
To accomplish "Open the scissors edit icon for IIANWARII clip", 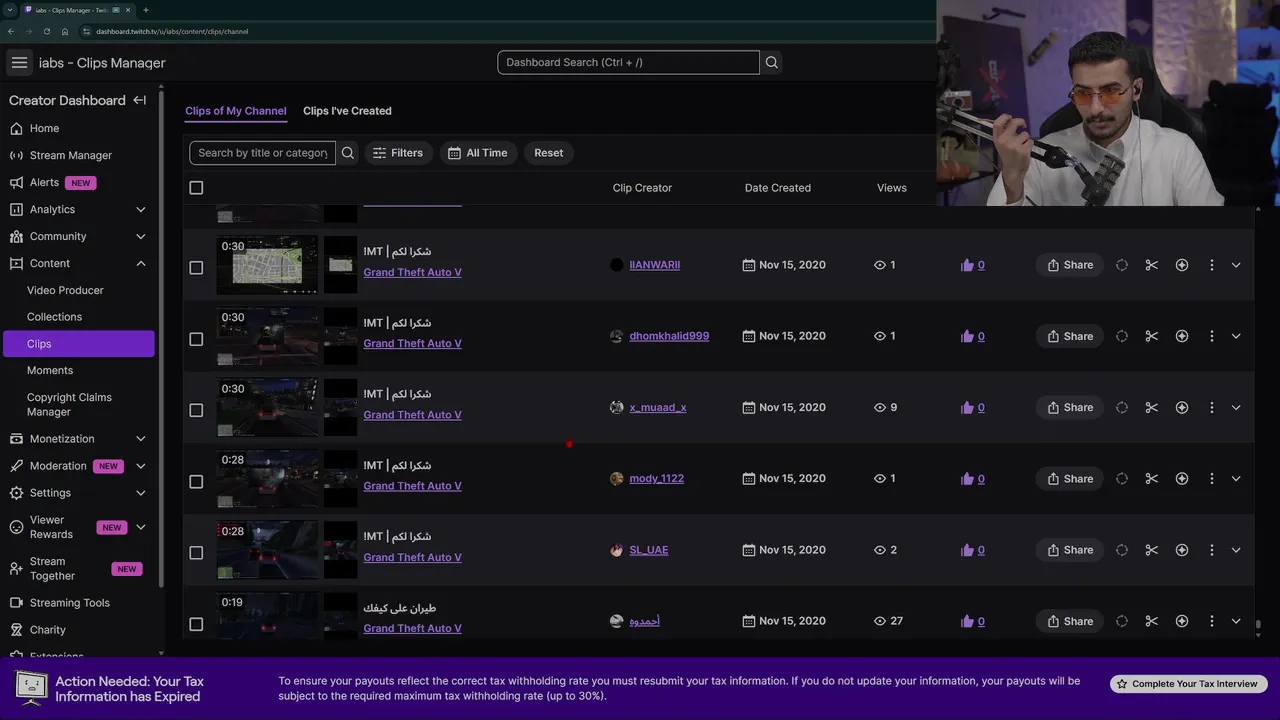I will point(1151,265).
